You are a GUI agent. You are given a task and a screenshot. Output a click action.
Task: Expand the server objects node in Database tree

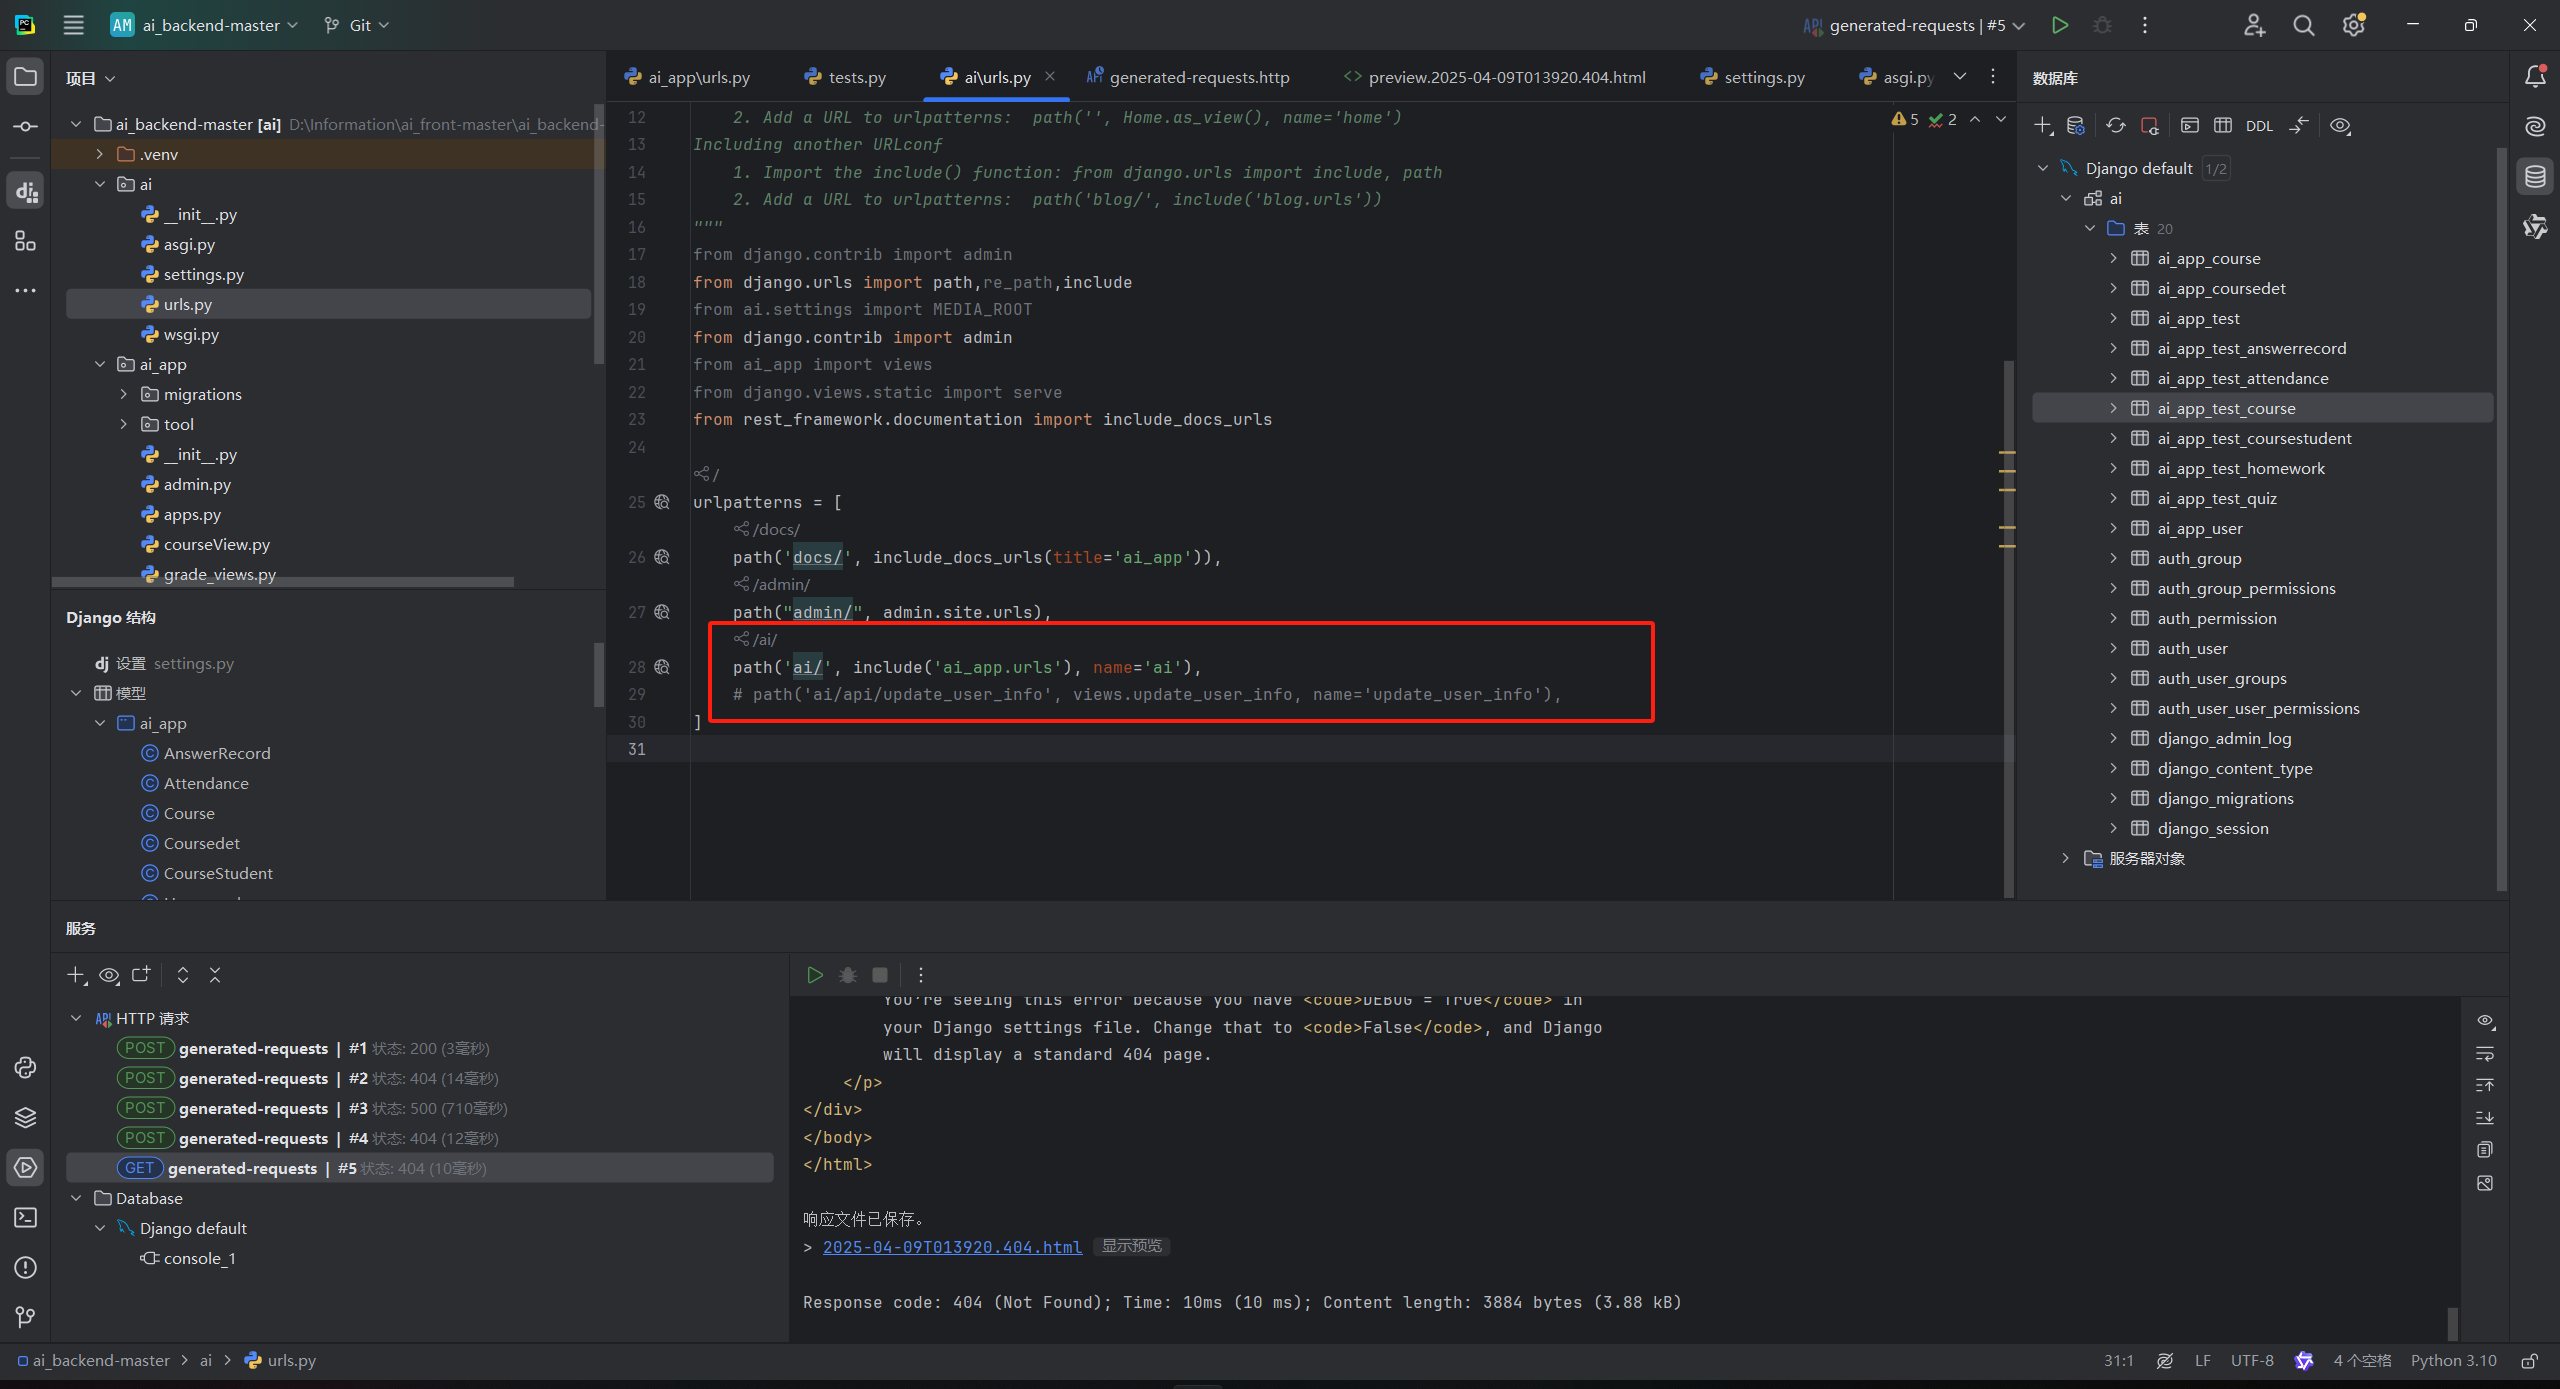pos(2066,858)
